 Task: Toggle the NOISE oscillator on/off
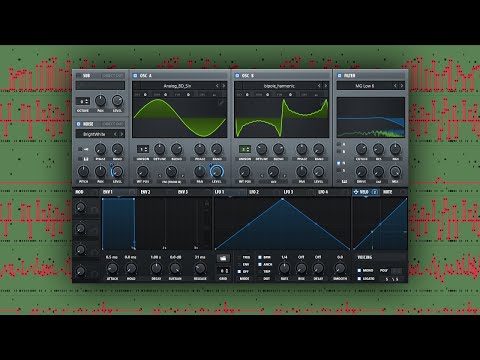pos(79,124)
